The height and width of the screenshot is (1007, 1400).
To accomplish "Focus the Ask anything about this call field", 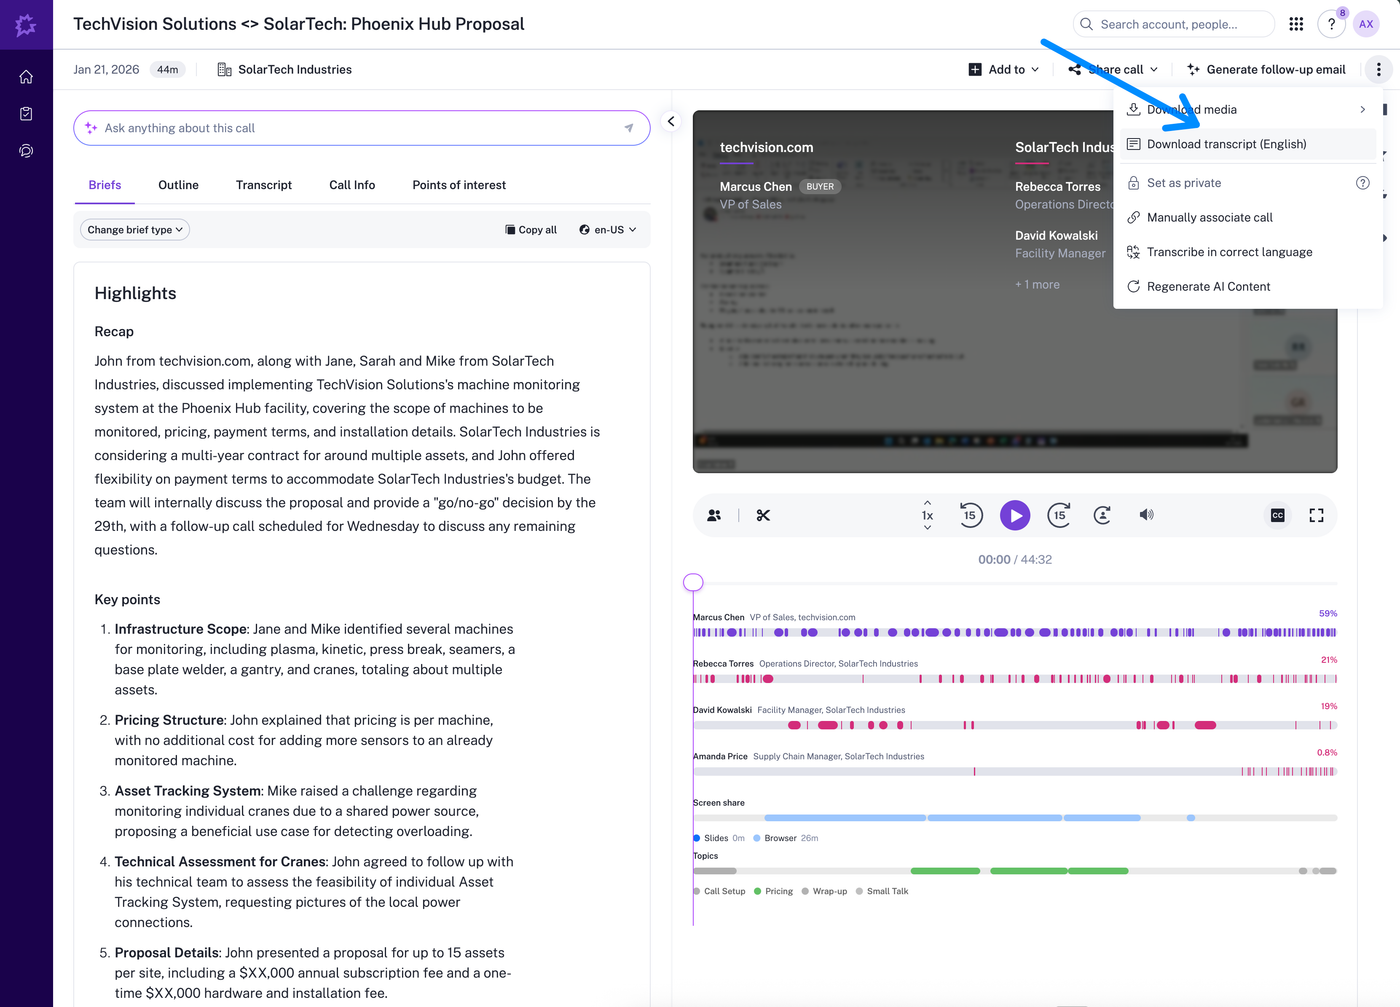I will tap(361, 128).
